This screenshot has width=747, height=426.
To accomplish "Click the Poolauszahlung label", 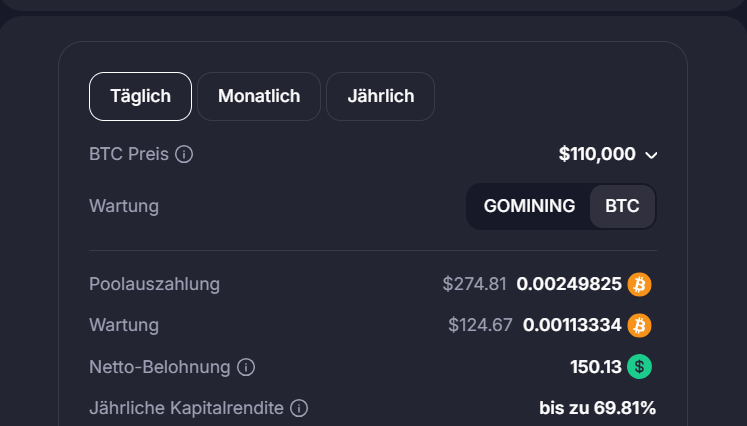I will point(154,284).
